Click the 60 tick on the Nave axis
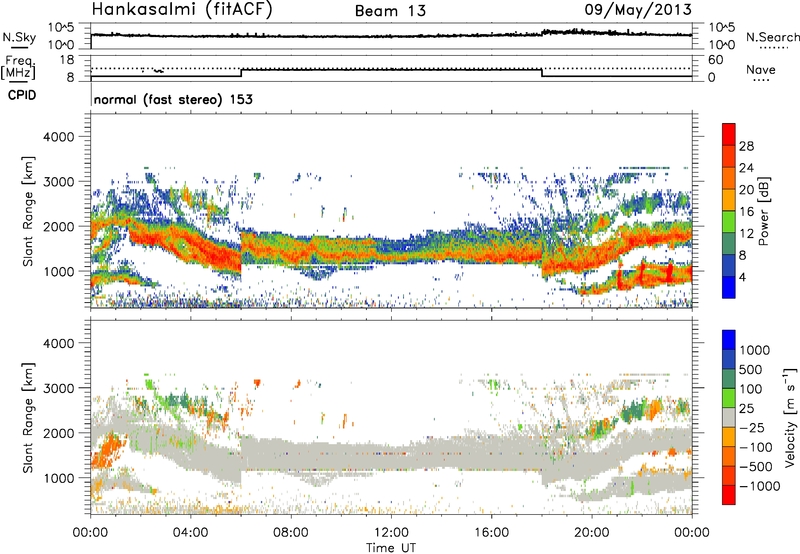This screenshot has height=554, width=800. (x=715, y=60)
